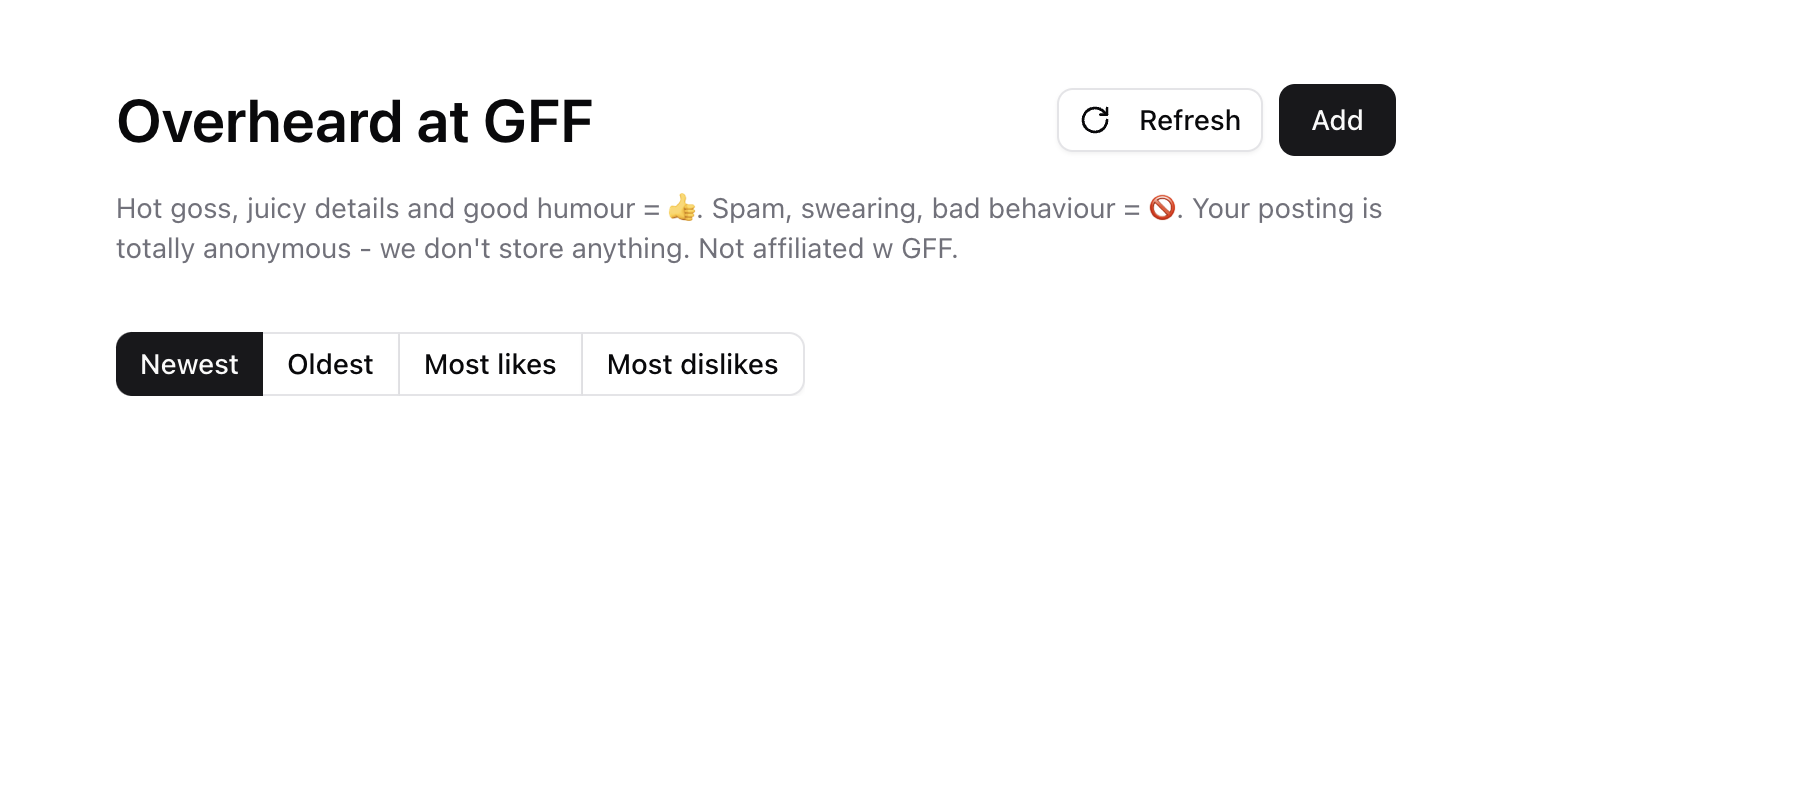Switch sorting to Oldest

pyautogui.click(x=330, y=364)
